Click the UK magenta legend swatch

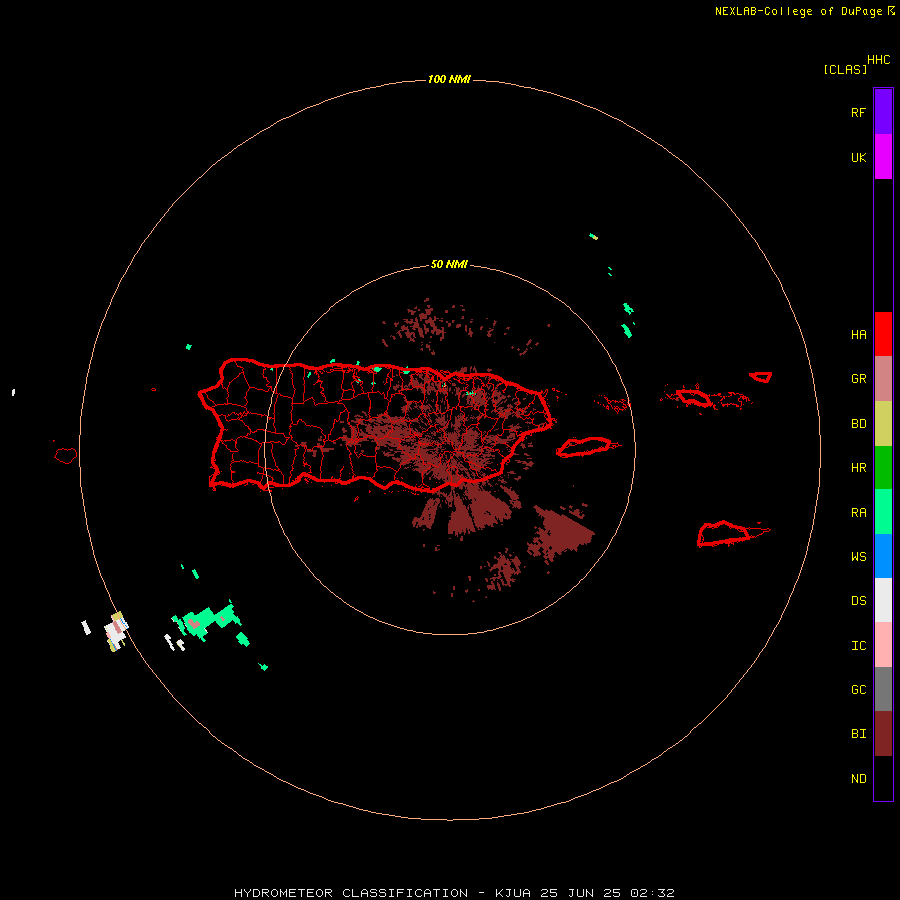point(883,157)
